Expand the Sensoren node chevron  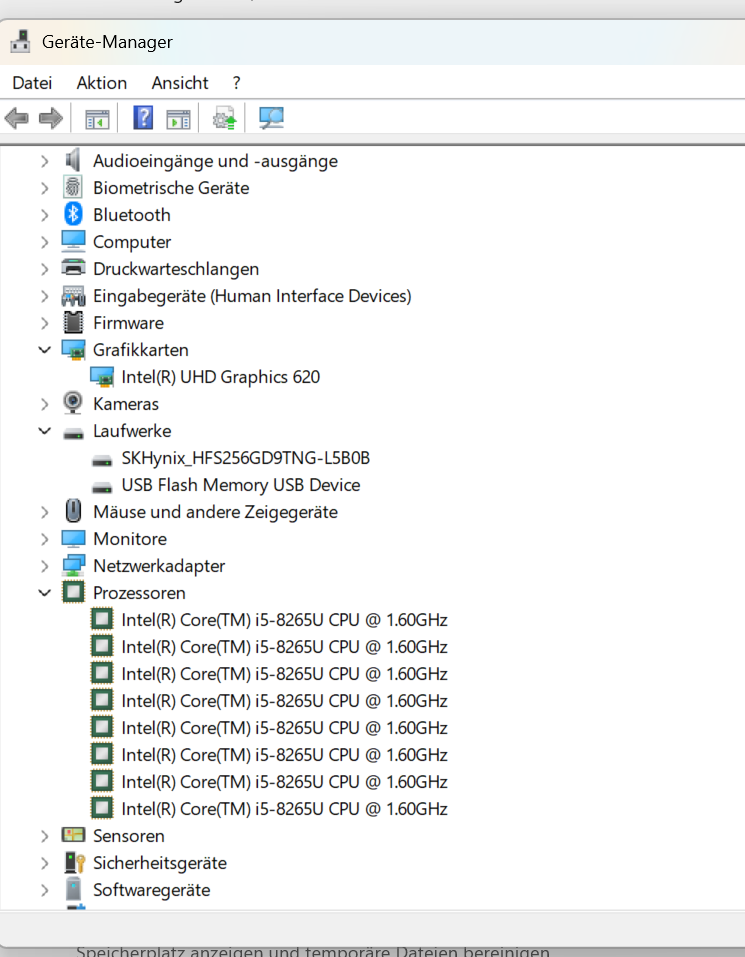(44, 836)
